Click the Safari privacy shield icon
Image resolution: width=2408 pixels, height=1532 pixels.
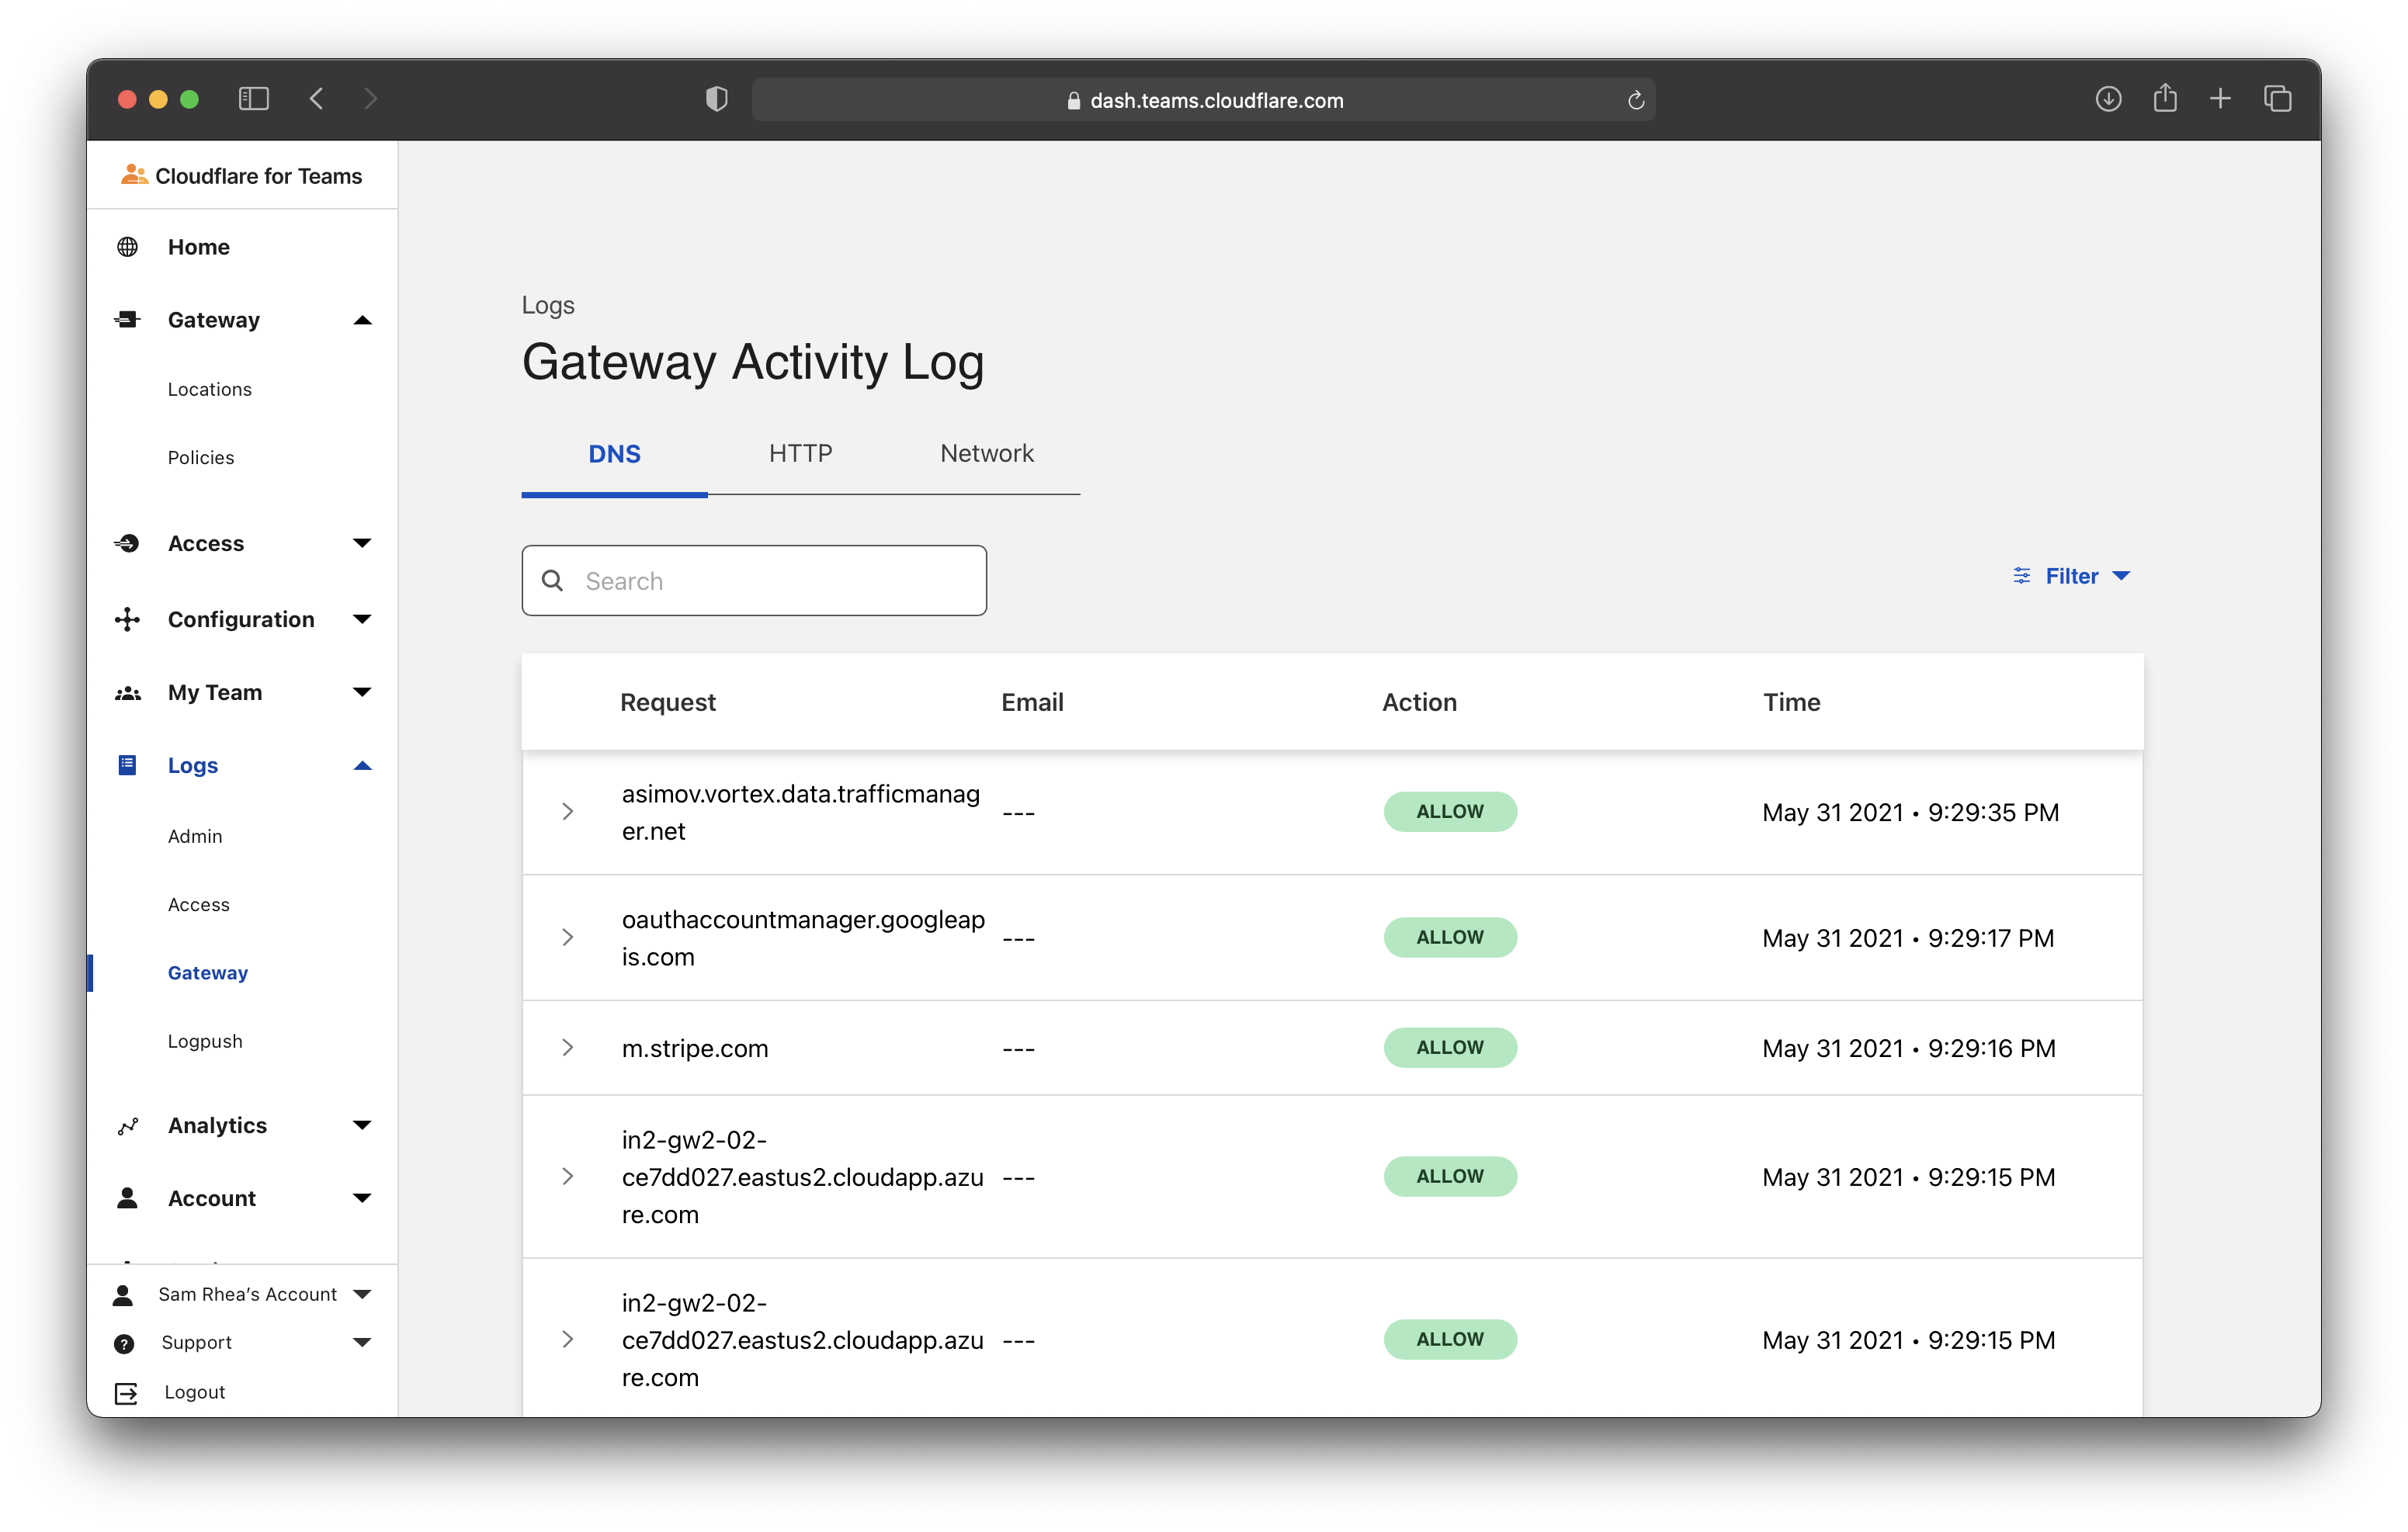point(716,99)
